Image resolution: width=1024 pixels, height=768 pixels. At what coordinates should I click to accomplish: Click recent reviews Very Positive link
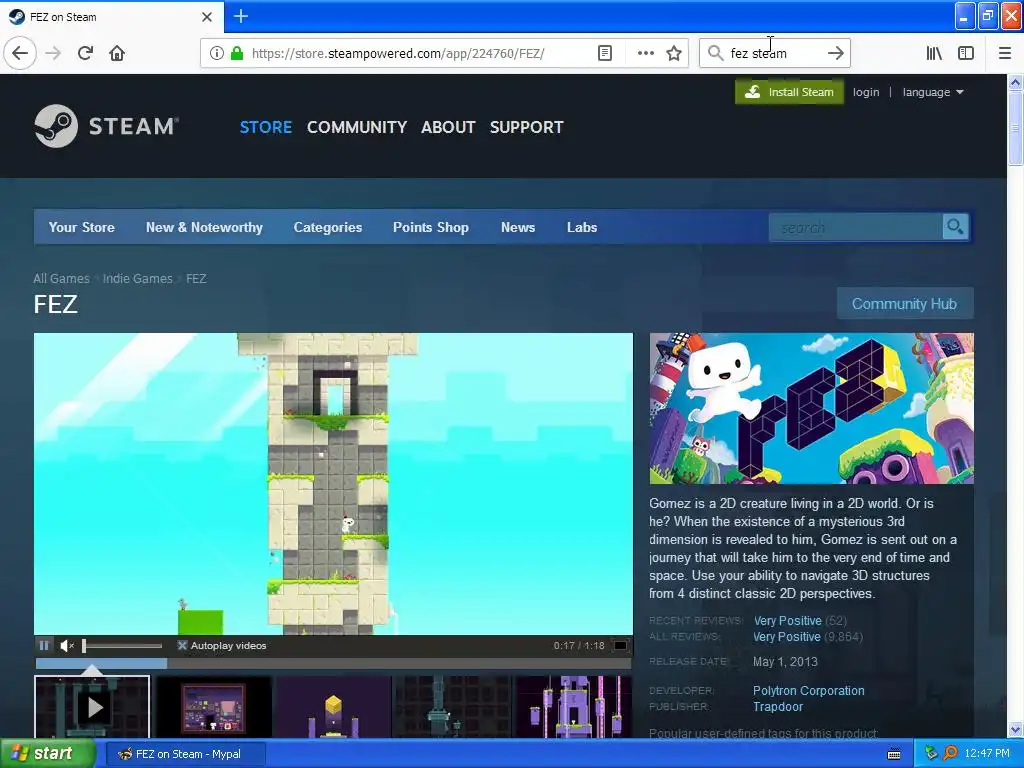(788, 620)
